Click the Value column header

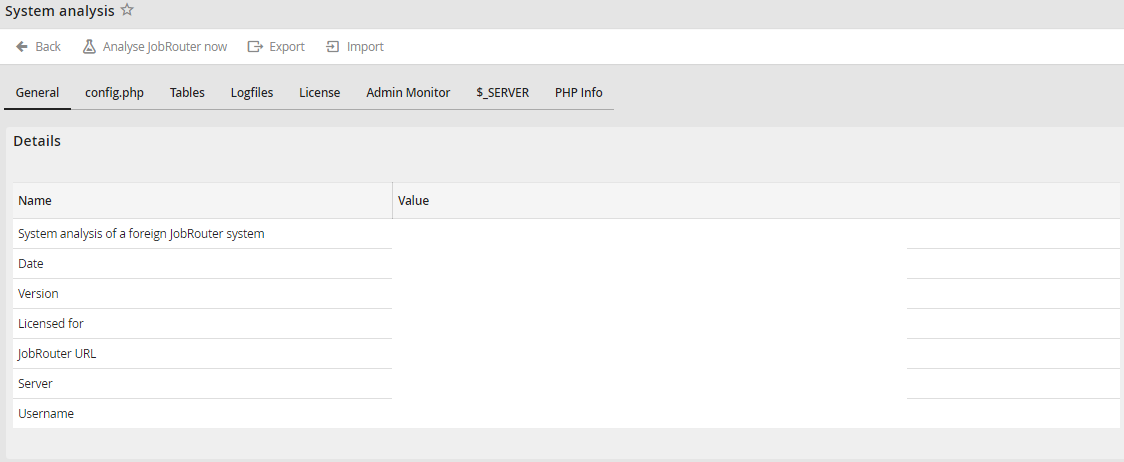click(x=756, y=201)
